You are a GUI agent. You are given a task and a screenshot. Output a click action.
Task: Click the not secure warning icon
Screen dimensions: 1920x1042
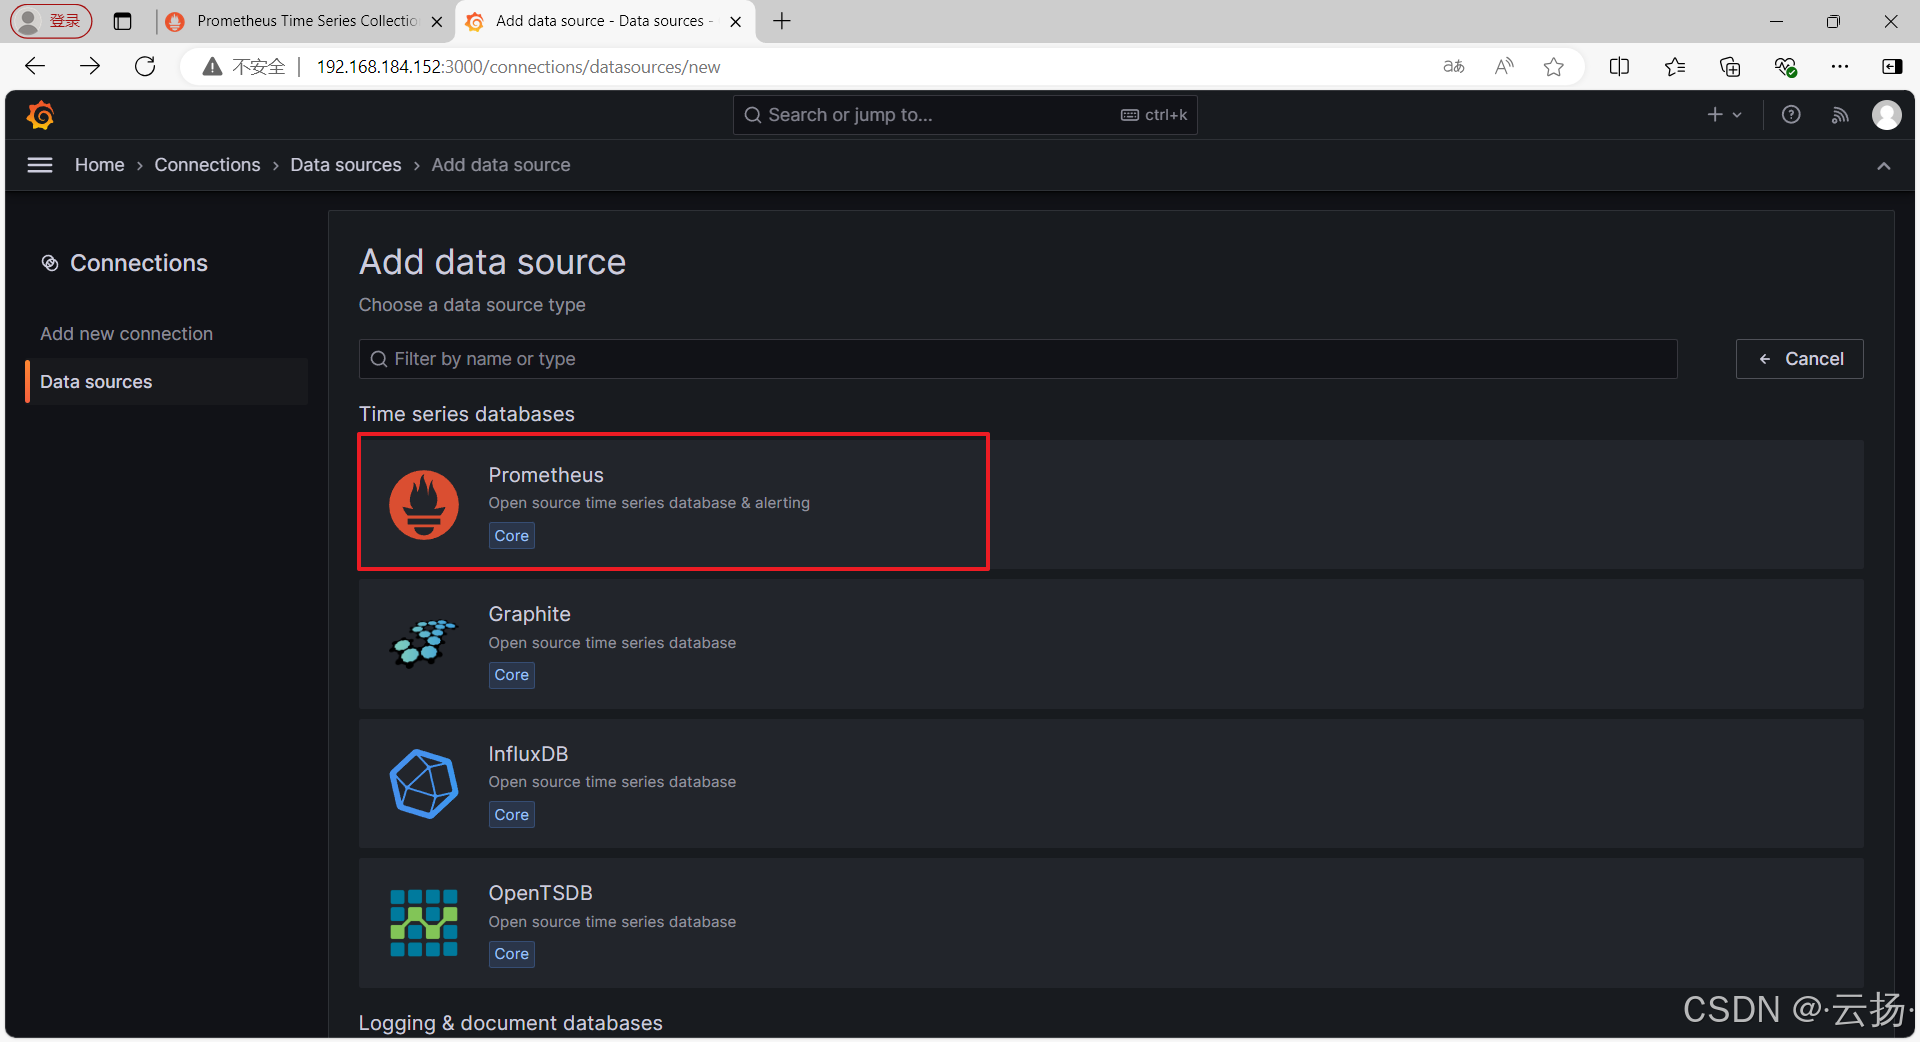coord(212,67)
